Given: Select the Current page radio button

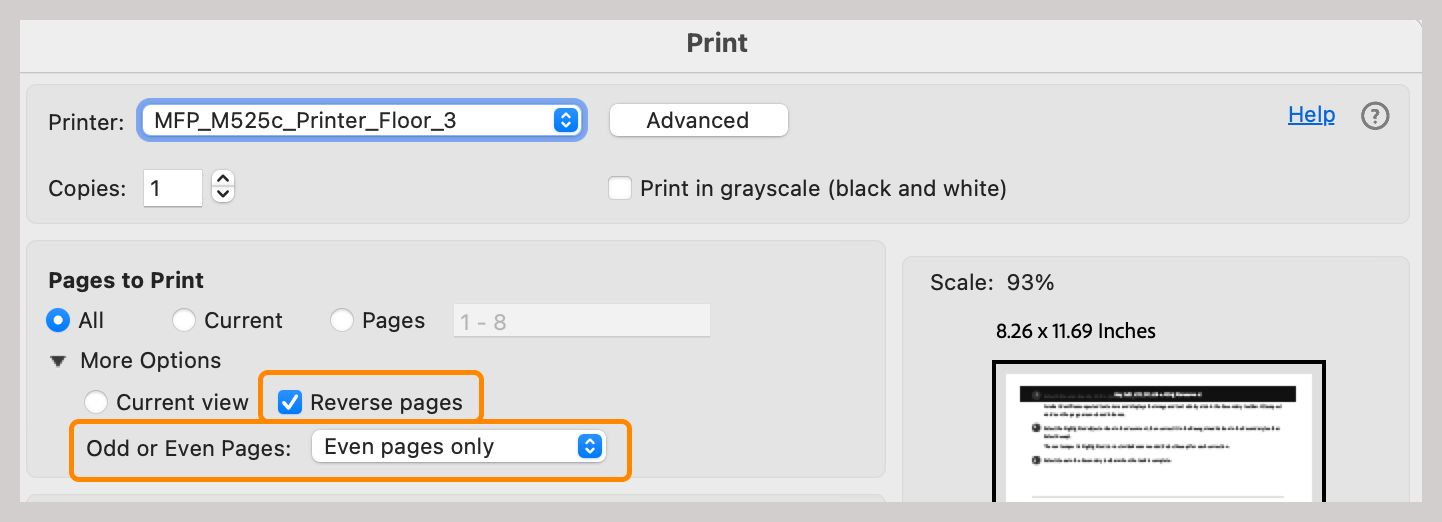Looking at the screenshot, I should (x=184, y=321).
